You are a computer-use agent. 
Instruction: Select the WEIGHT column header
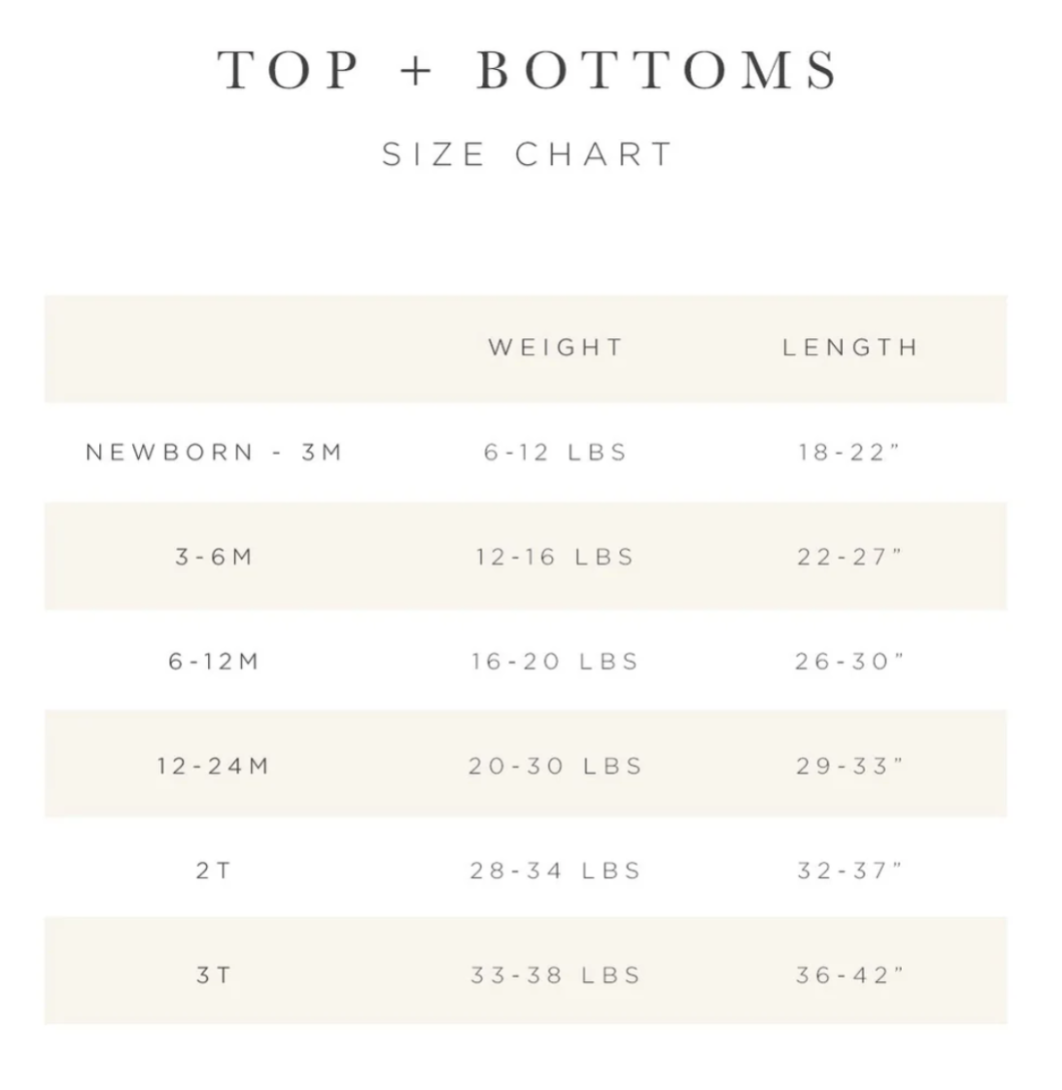[x=555, y=348]
